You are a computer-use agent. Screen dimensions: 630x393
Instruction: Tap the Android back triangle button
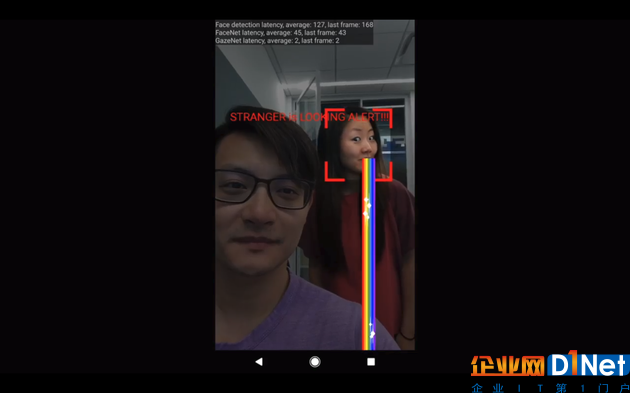[259, 362]
